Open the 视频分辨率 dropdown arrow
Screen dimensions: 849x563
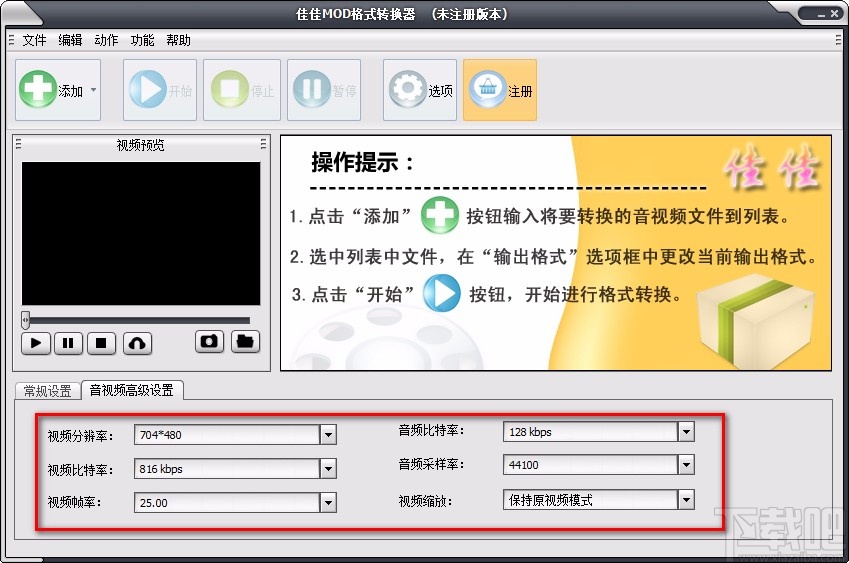pyautogui.click(x=328, y=435)
